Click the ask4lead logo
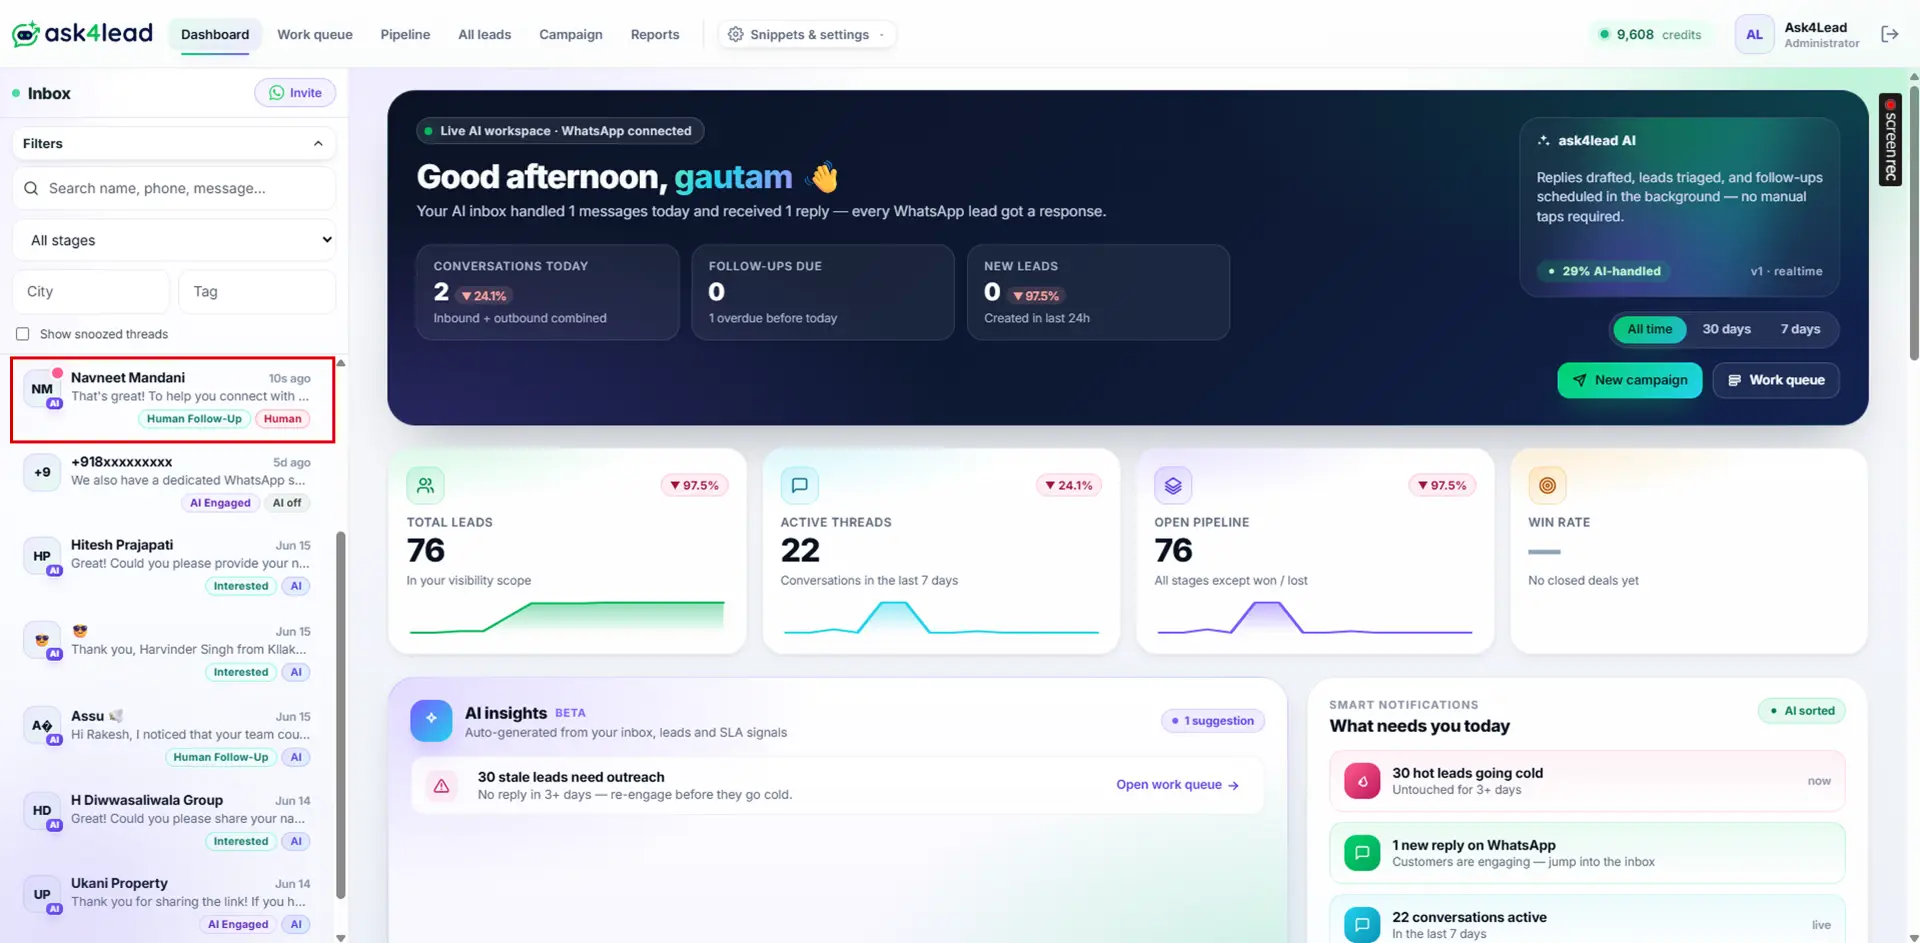The image size is (1920, 943). click(82, 33)
